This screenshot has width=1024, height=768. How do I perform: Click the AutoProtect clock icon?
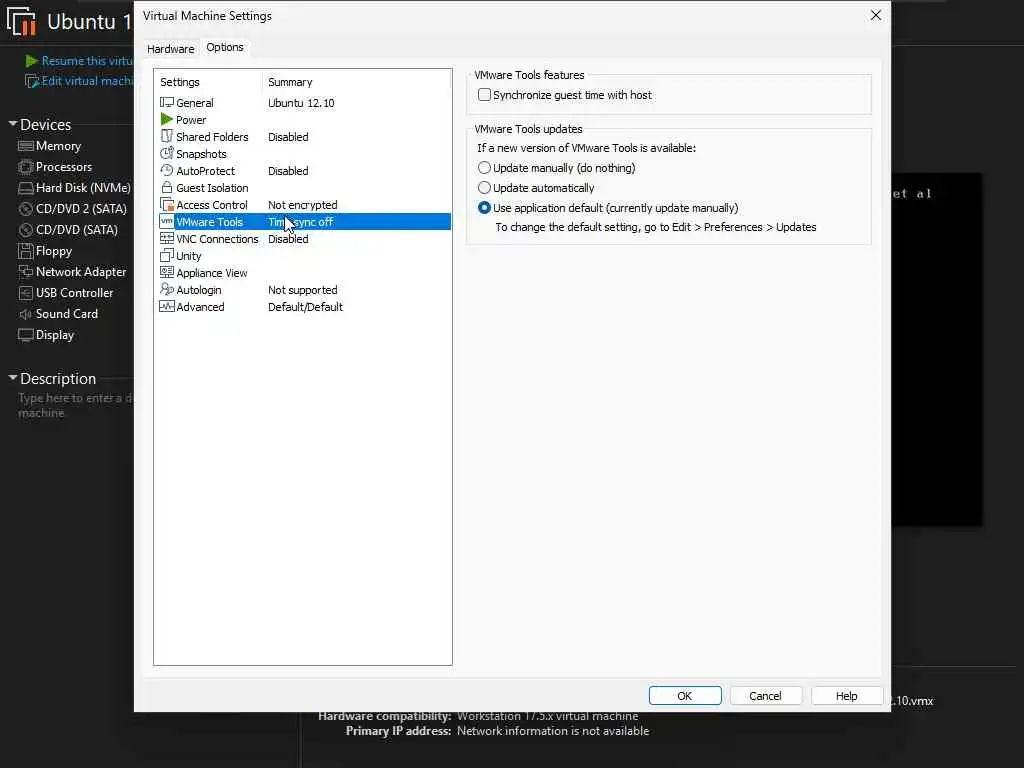167,170
